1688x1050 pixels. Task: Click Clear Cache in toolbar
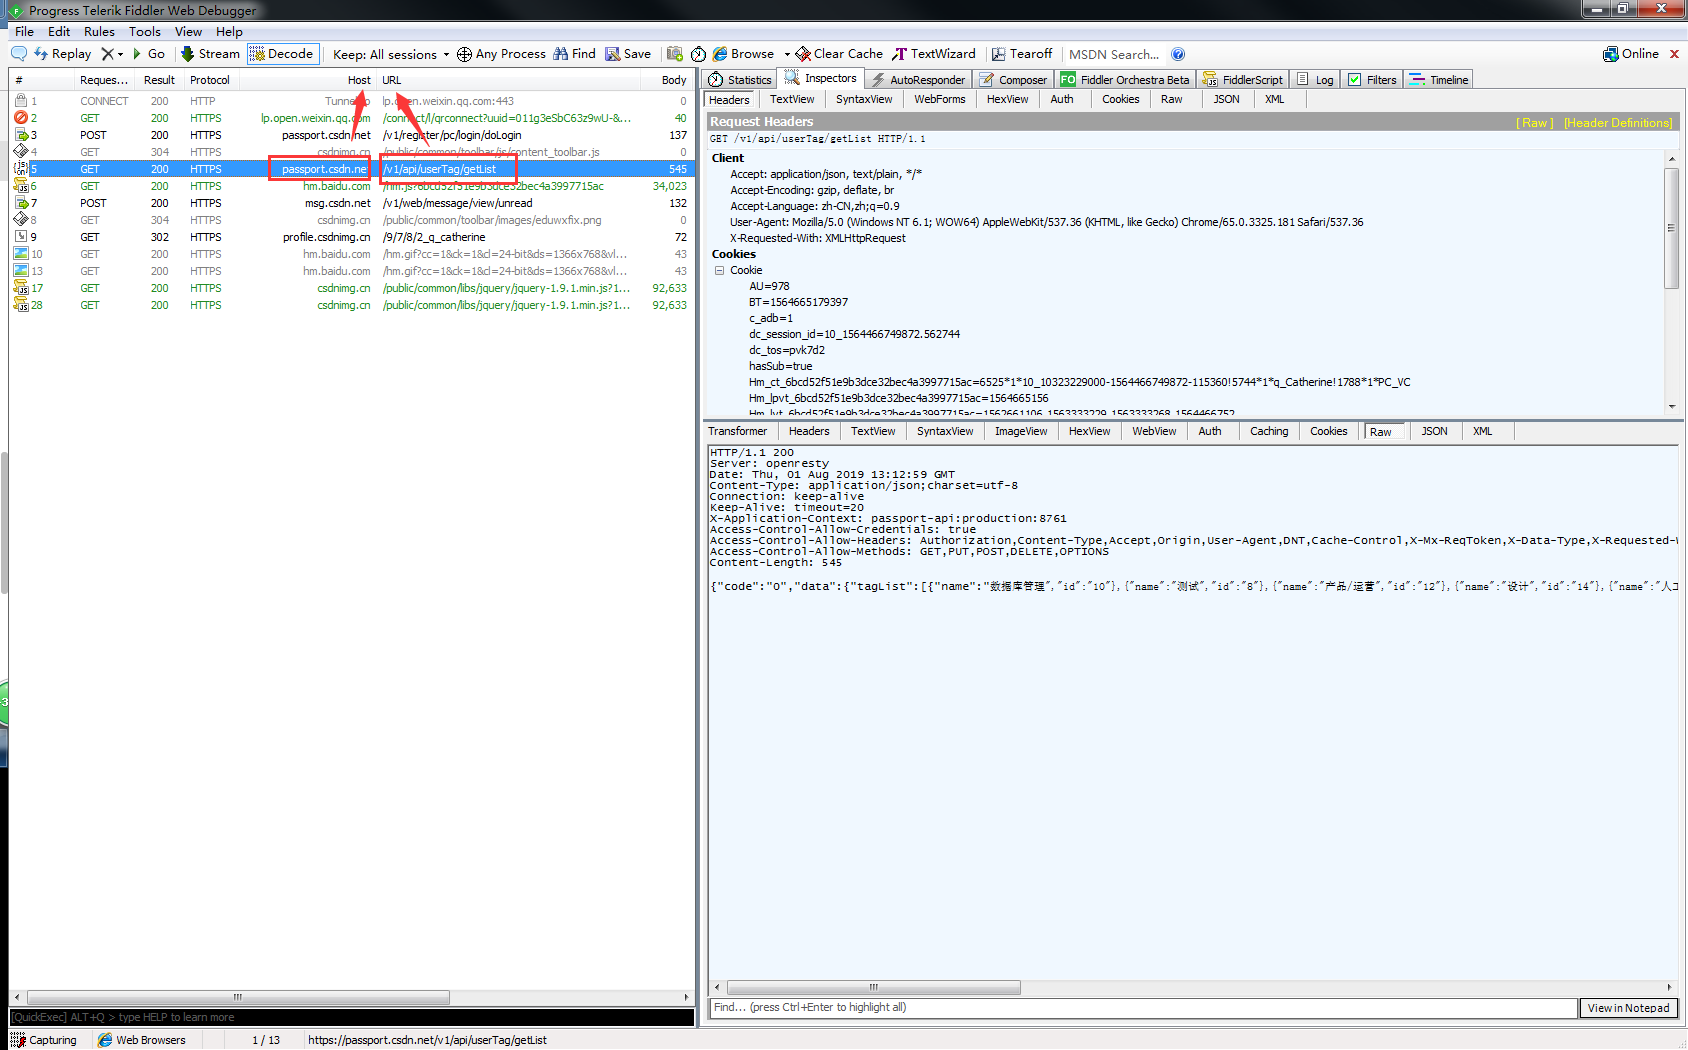click(x=839, y=54)
